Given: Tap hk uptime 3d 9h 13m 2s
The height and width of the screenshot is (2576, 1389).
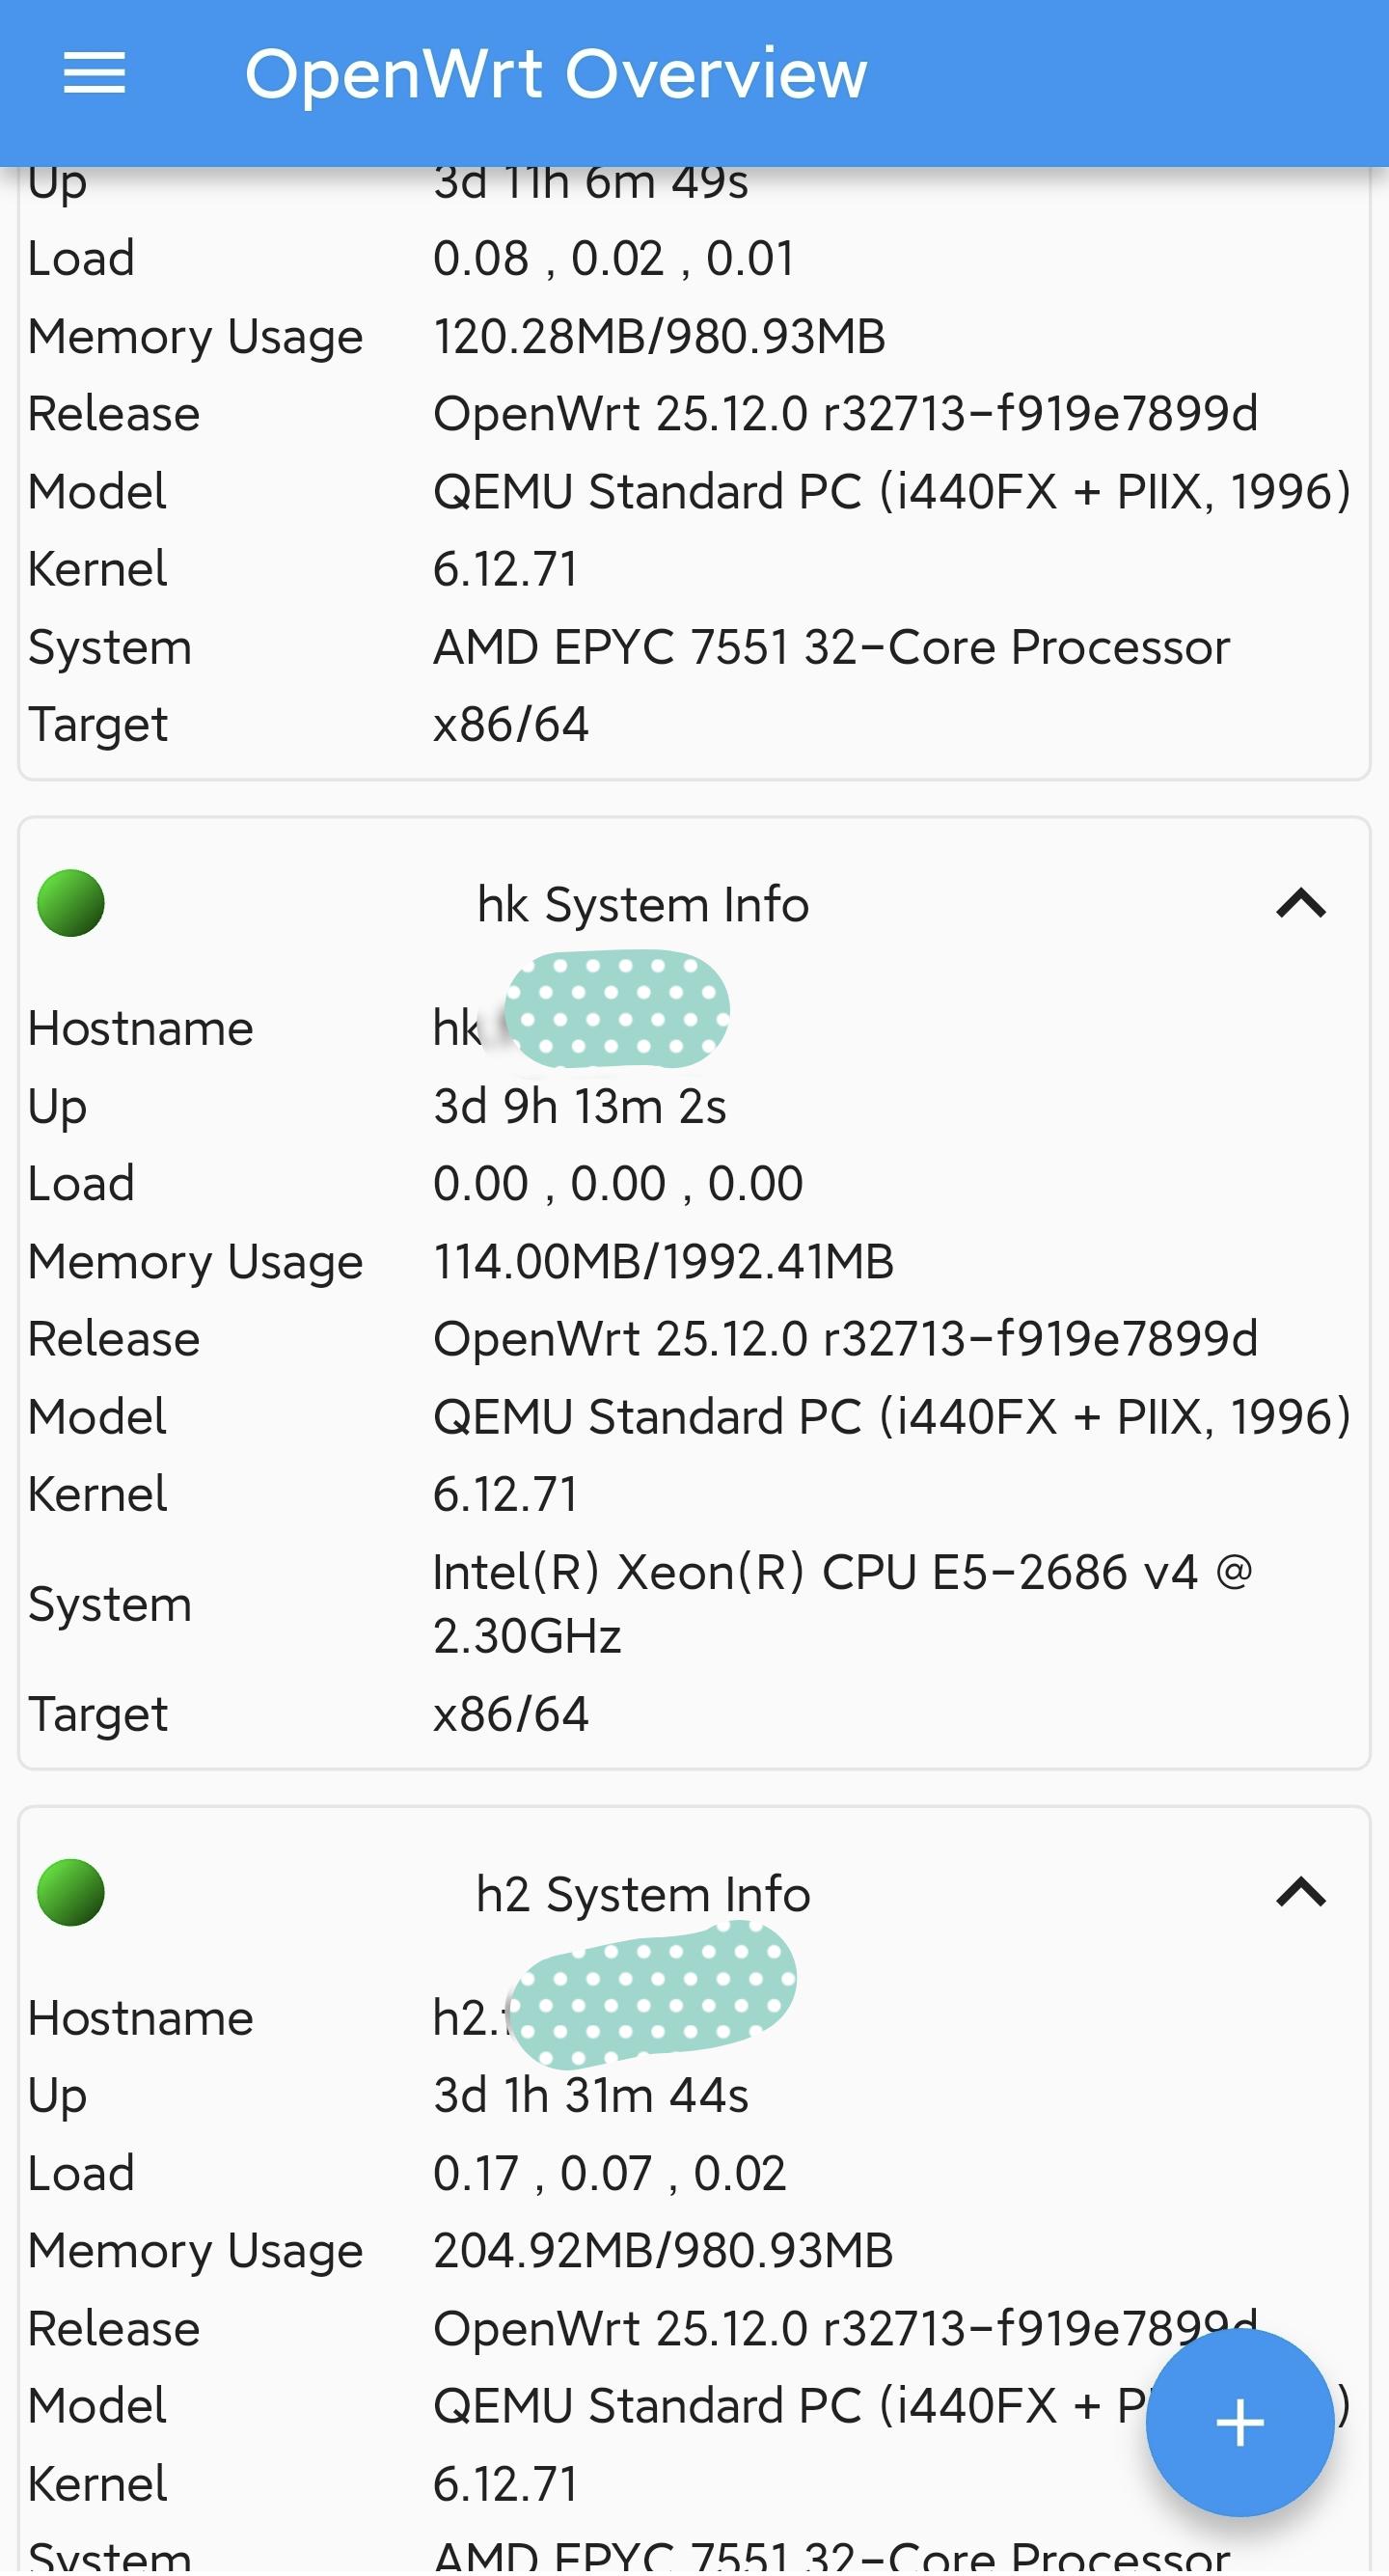Looking at the screenshot, I should point(579,1106).
